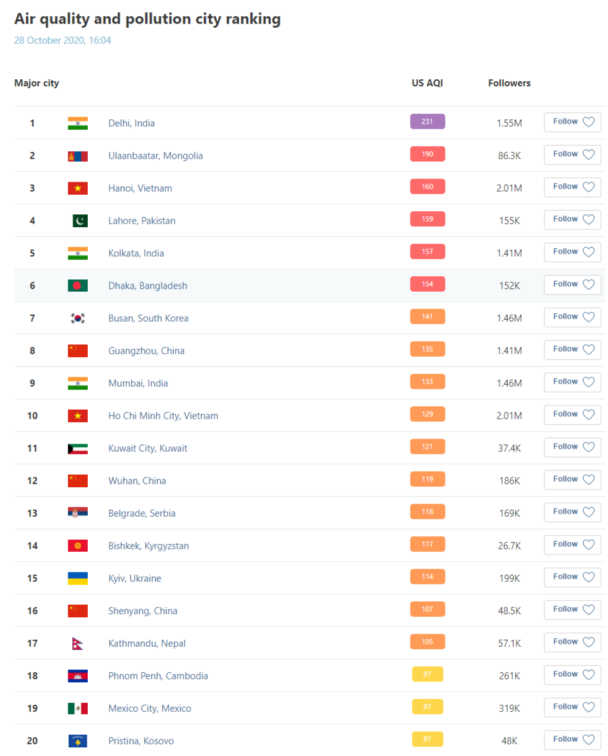608x756 pixels.
Task: Click the Mongolia flag beside Ulaanbaatar
Action: point(78,156)
